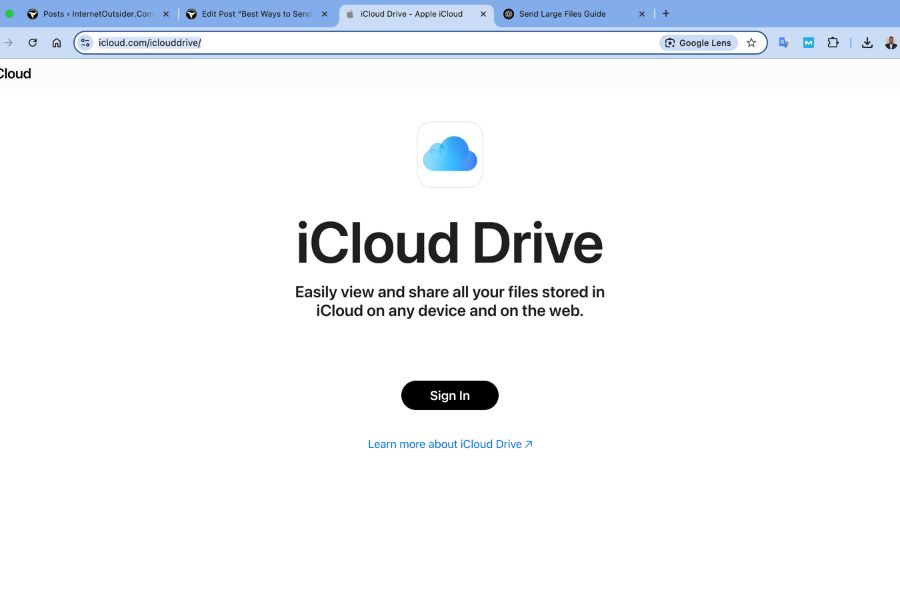The height and width of the screenshot is (600, 900).
Task: Open the browser profile avatar
Action: 891,42
